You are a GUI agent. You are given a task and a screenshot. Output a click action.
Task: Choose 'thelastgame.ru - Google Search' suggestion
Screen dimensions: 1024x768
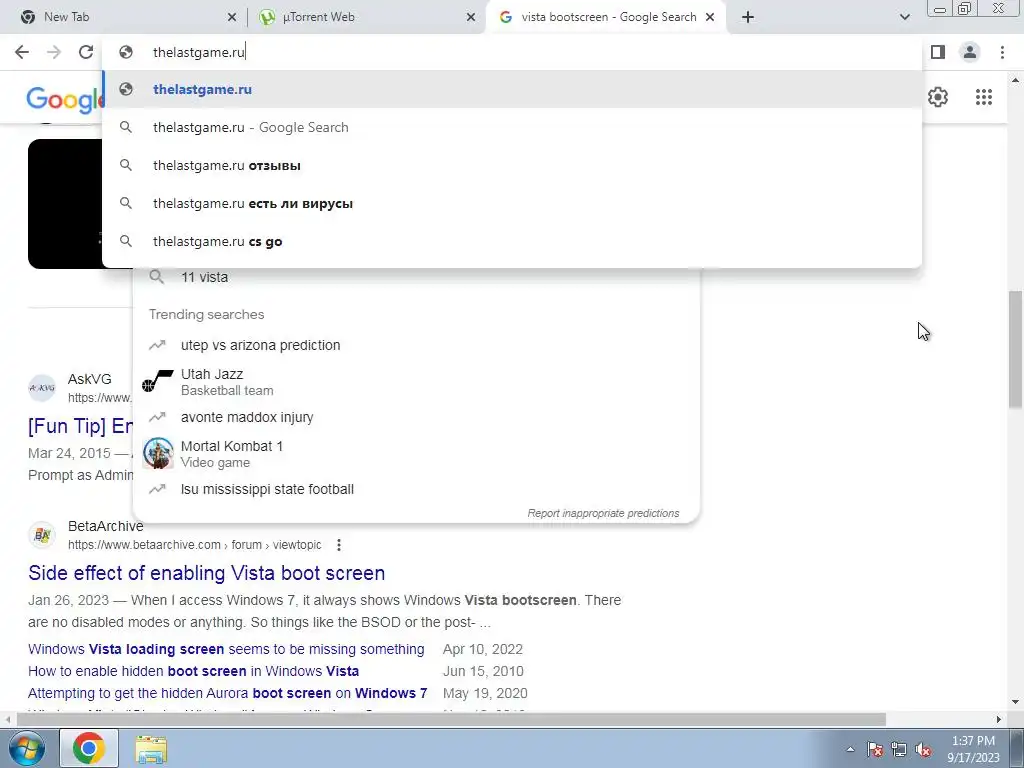(512, 127)
